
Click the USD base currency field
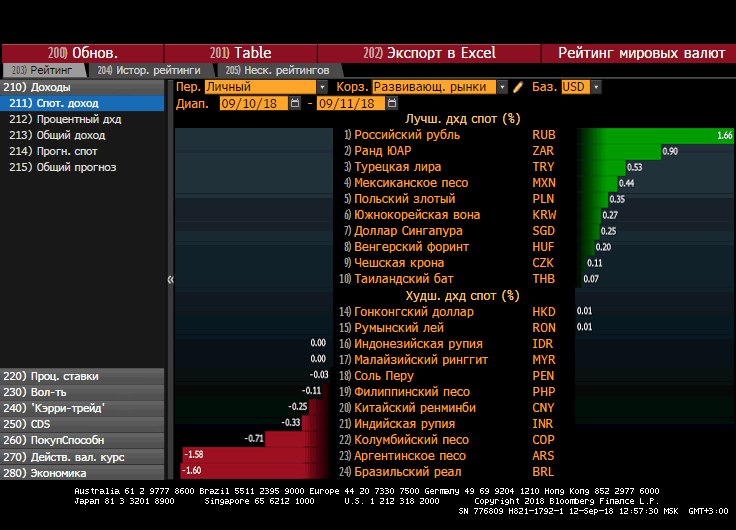tap(575, 87)
